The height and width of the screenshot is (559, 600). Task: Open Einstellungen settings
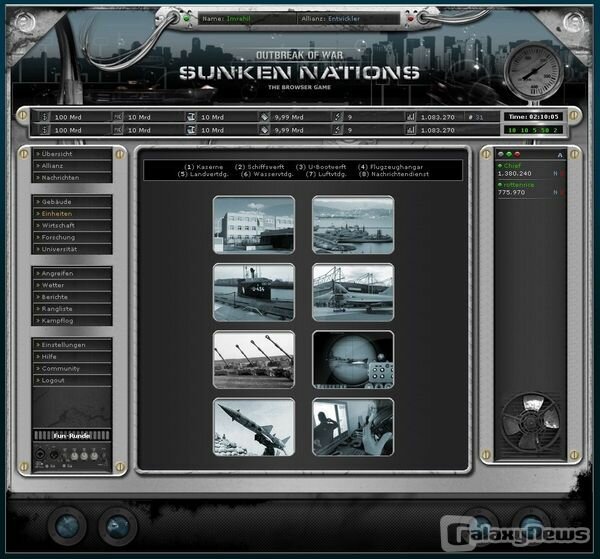click(x=72, y=345)
